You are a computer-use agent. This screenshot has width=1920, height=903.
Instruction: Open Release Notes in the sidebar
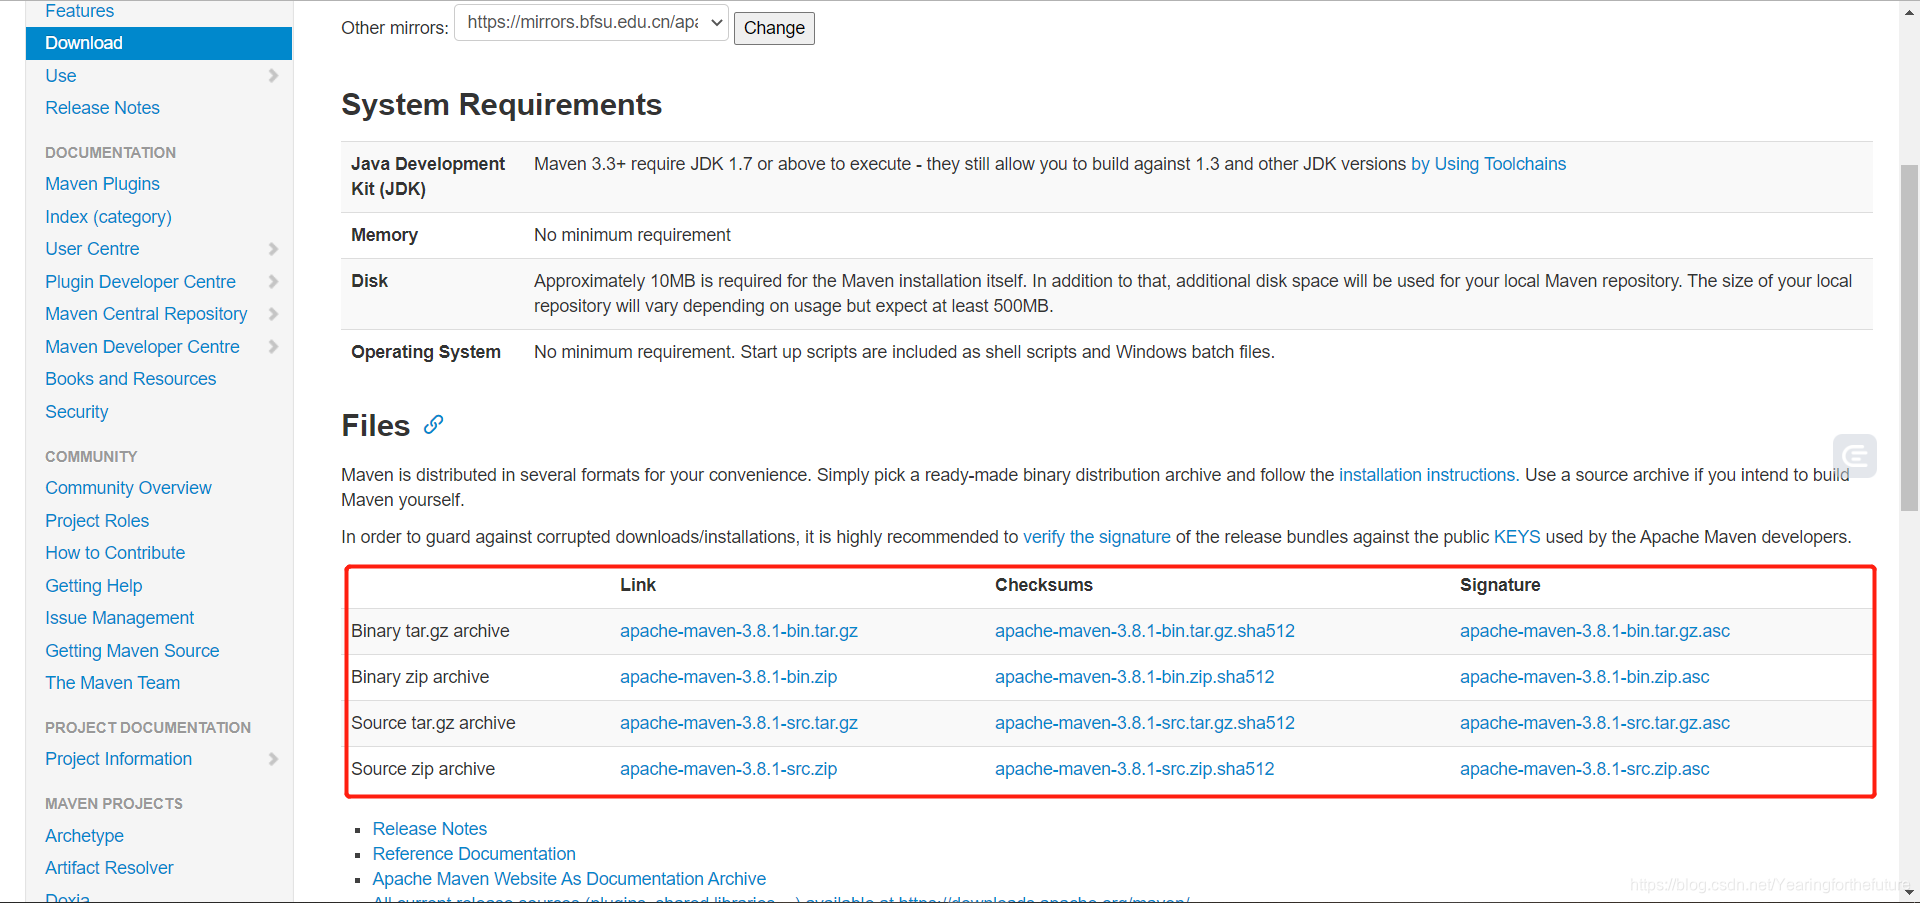point(102,108)
